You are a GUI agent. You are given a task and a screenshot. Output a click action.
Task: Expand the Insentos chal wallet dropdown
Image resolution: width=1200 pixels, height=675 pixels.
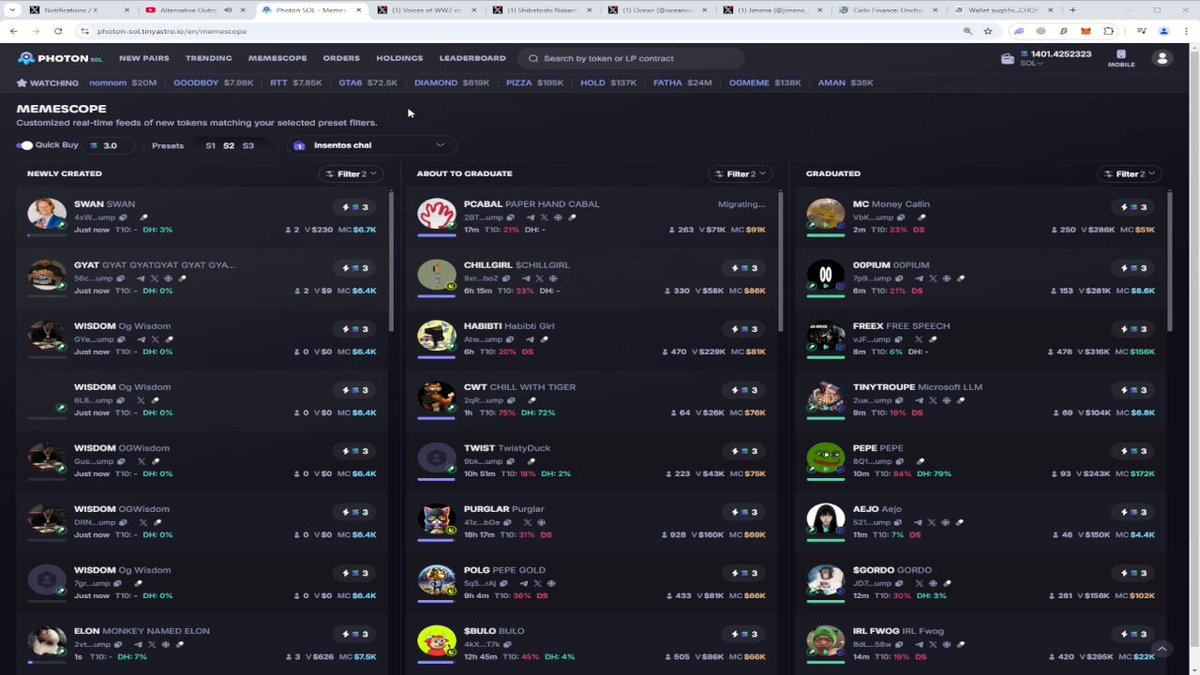pyautogui.click(x=372, y=145)
